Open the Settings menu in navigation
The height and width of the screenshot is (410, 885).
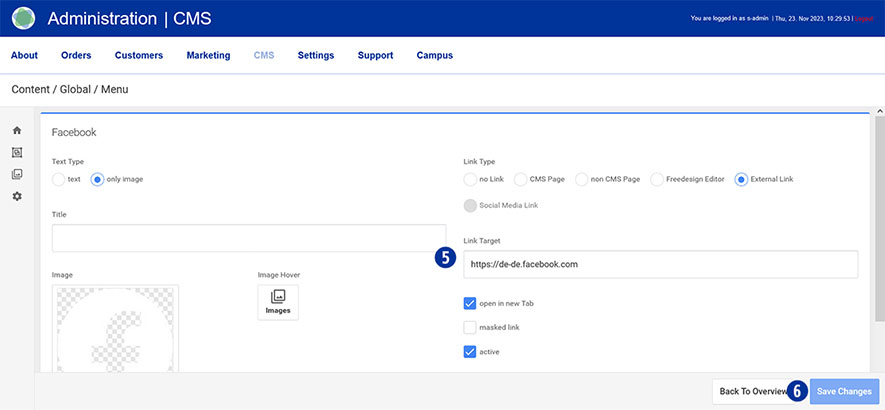point(316,55)
